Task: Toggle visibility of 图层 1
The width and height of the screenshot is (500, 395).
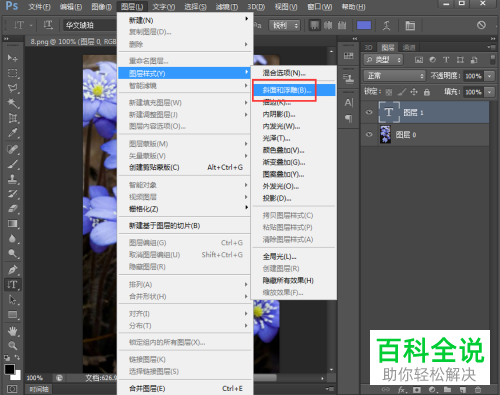Action: (369, 112)
